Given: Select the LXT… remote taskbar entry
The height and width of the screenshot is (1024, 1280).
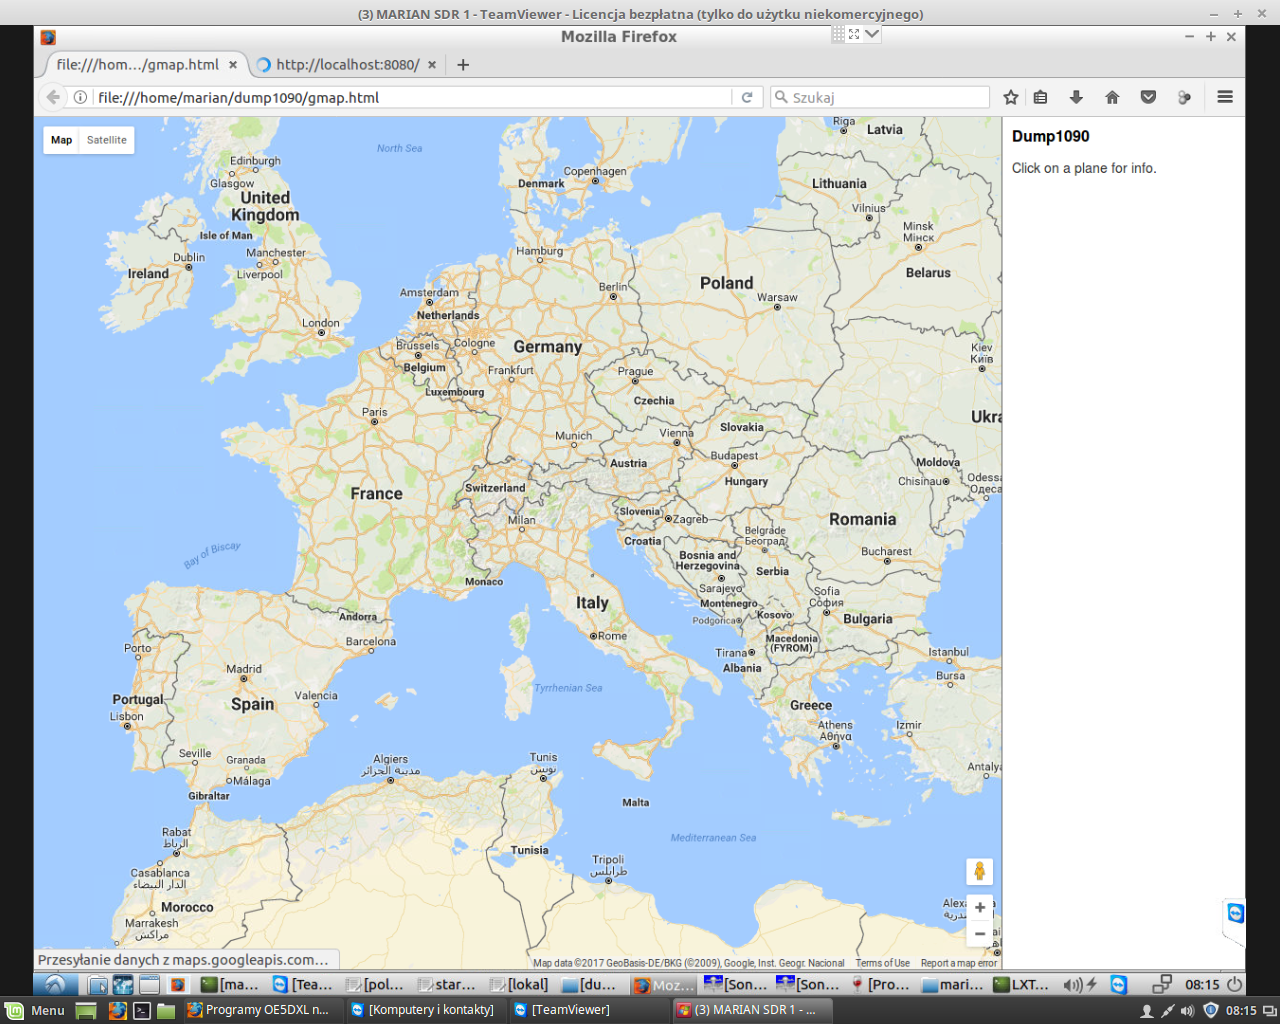Looking at the screenshot, I should click(x=1022, y=984).
